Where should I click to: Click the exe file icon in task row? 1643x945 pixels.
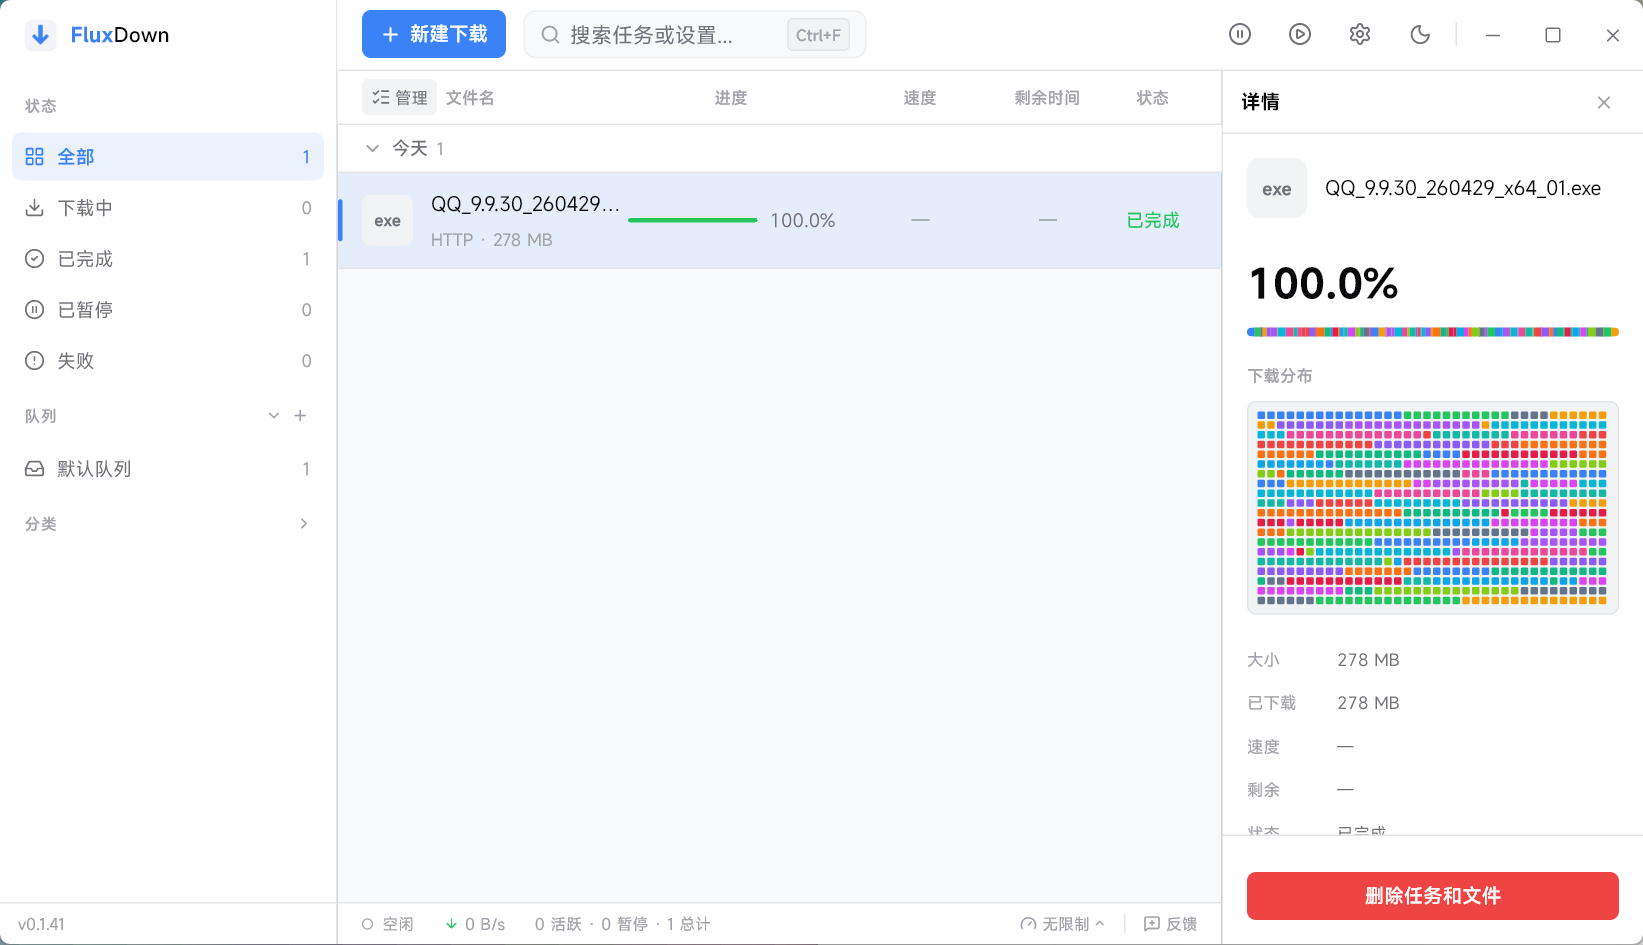pyautogui.click(x=388, y=221)
